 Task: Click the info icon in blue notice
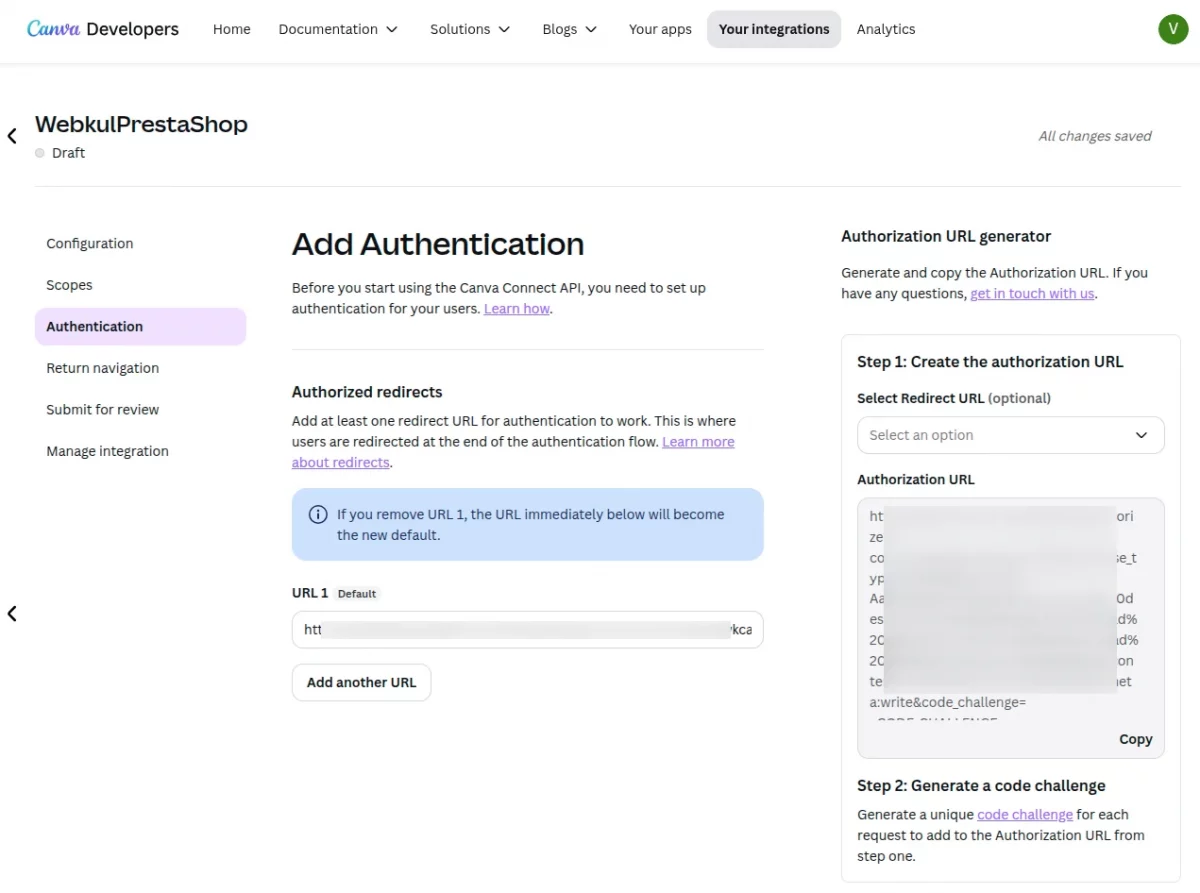(318, 515)
